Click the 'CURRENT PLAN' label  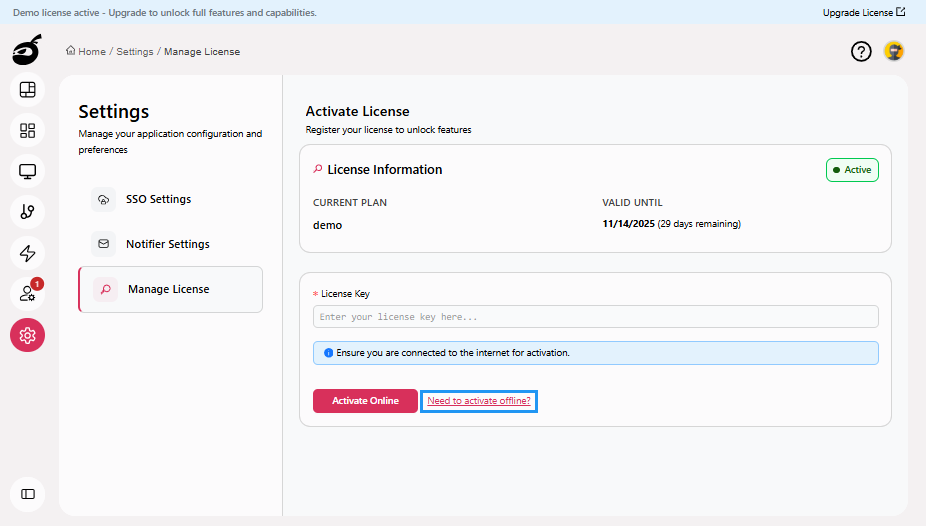pyautogui.click(x=350, y=202)
